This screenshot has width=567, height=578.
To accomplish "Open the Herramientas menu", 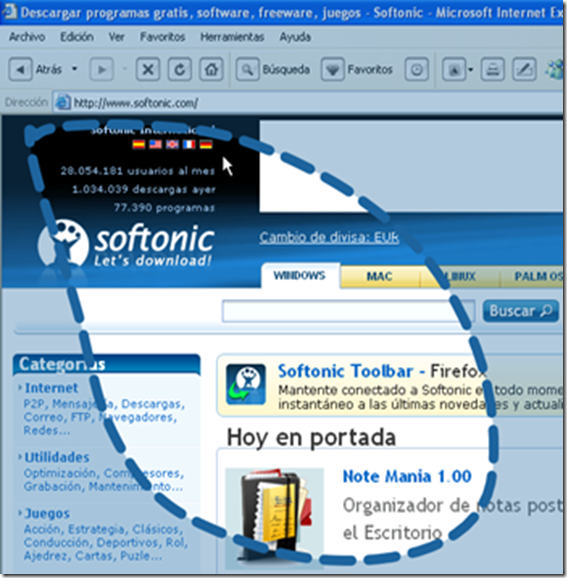I will pos(232,37).
